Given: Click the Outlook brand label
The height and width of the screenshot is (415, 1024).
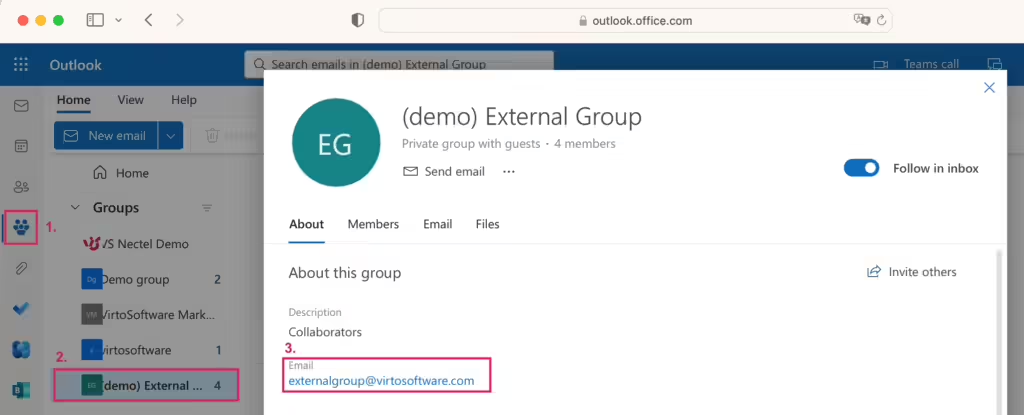Looking at the screenshot, I should pos(76,65).
